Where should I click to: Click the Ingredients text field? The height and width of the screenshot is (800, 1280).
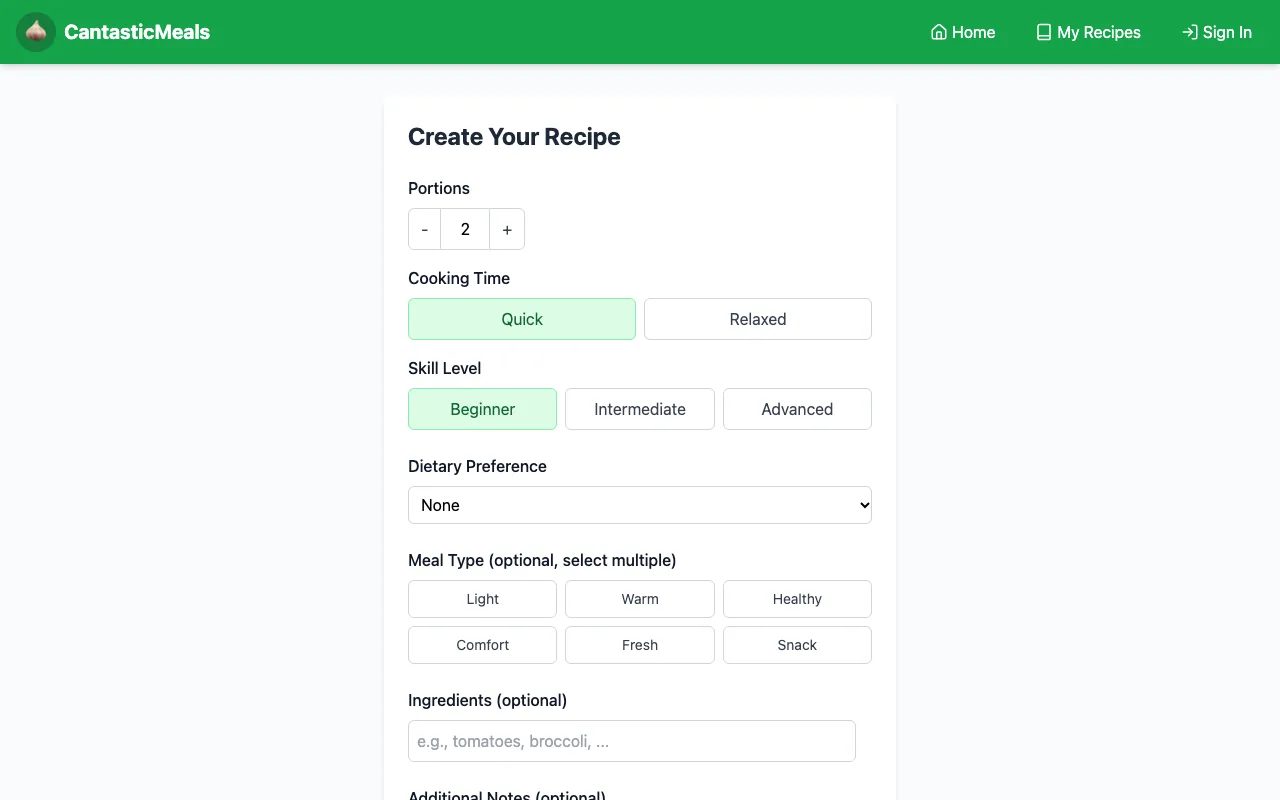coord(632,741)
